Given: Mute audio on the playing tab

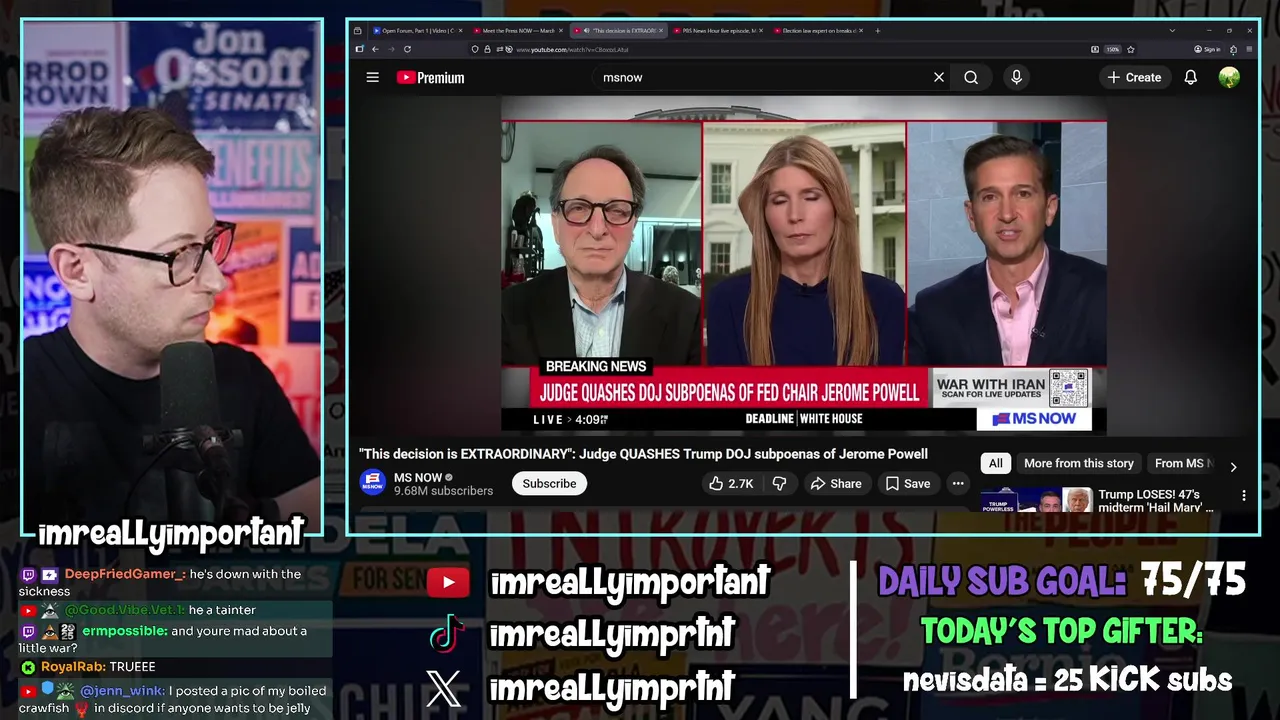Looking at the screenshot, I should tap(586, 31).
